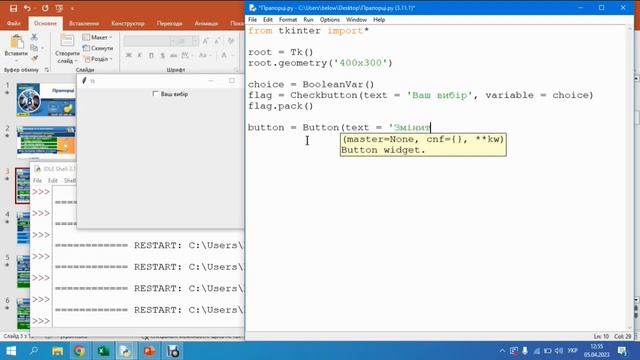Open the Розділ section dropdown
The width and height of the screenshot is (640, 360).
[98, 59]
